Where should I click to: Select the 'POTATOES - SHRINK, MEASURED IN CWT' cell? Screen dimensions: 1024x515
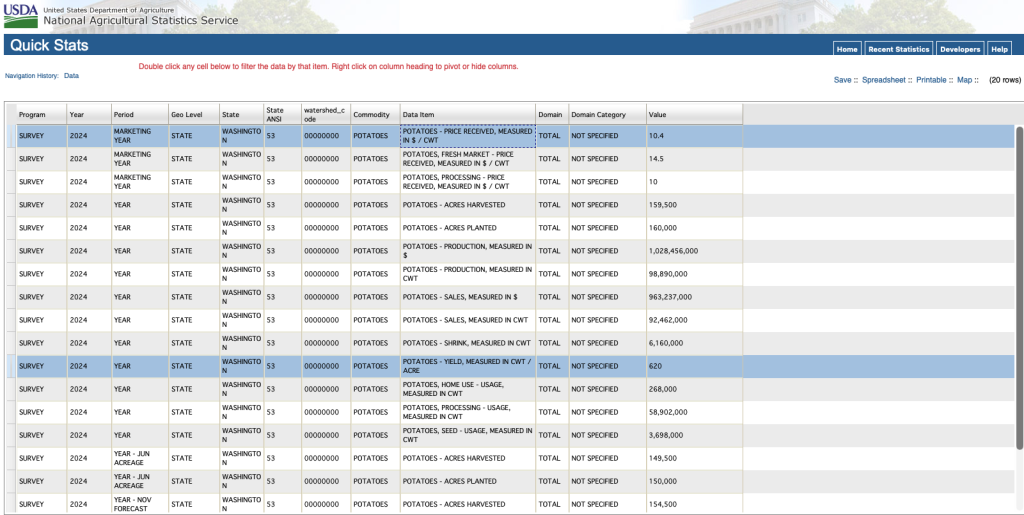[x=468, y=343]
